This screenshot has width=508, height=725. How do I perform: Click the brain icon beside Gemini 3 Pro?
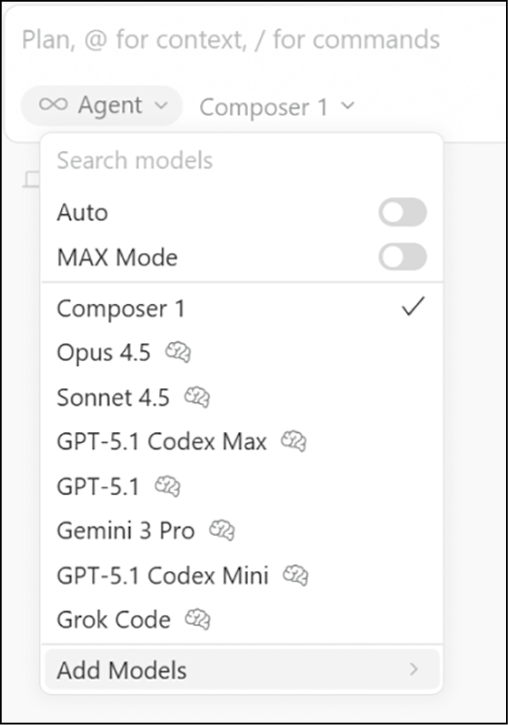point(222,530)
